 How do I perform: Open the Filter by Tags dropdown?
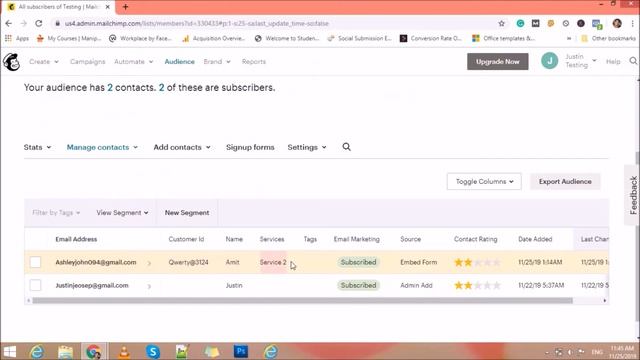coord(56,213)
